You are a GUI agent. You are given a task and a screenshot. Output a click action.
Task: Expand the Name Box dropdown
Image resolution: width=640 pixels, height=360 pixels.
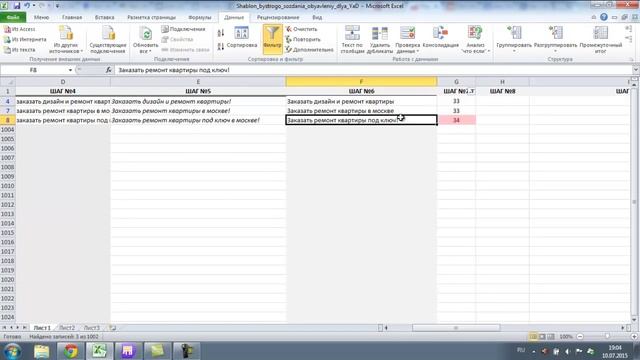[70, 70]
